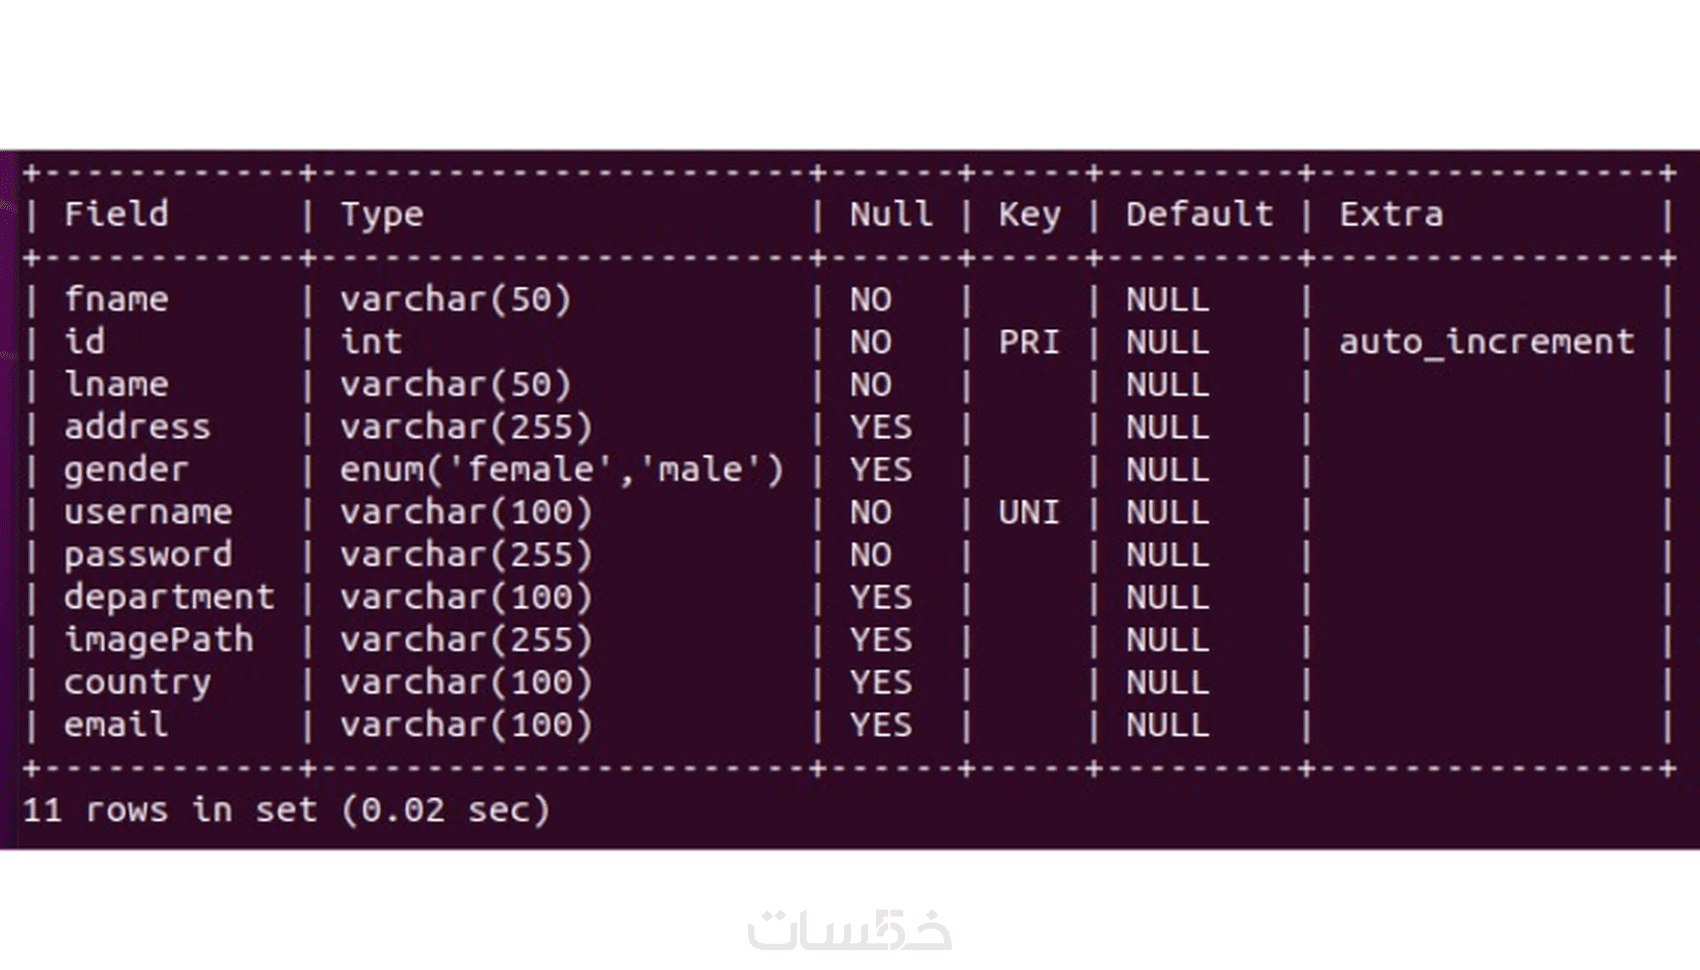Image resolution: width=1700 pixels, height=970 pixels.
Task: Select the enum('female','male') type text
Action: pyautogui.click(x=562, y=470)
